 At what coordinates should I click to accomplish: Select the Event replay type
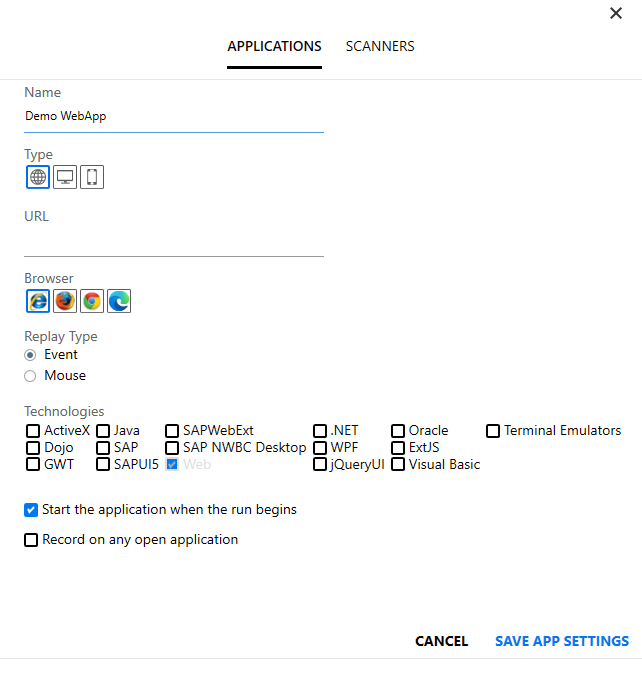[31, 355]
